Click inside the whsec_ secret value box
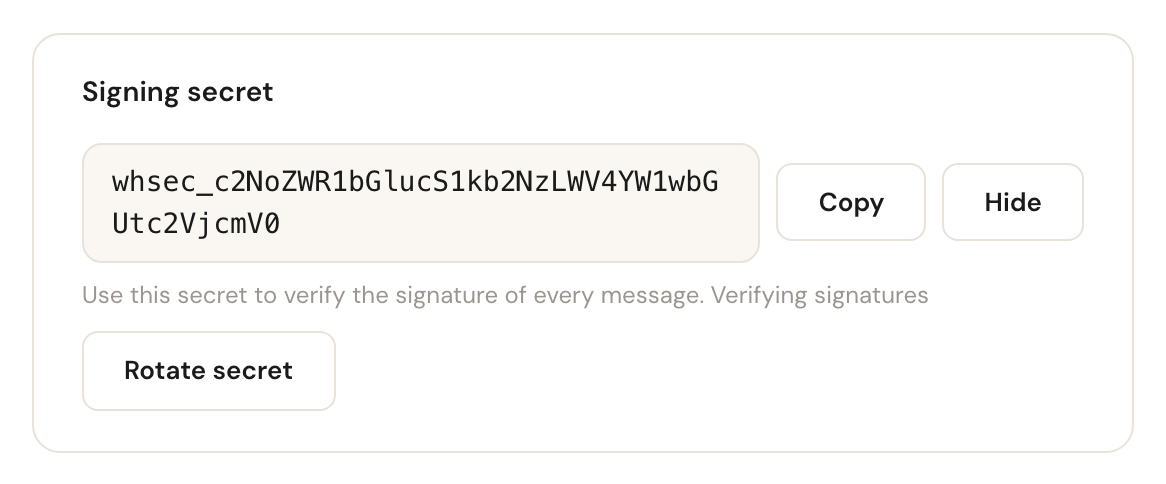1166x484 pixels. click(421, 203)
